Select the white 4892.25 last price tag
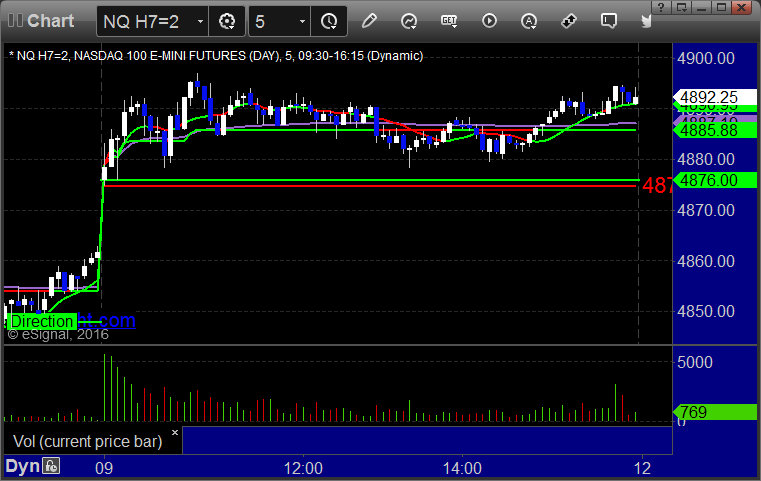 714,97
